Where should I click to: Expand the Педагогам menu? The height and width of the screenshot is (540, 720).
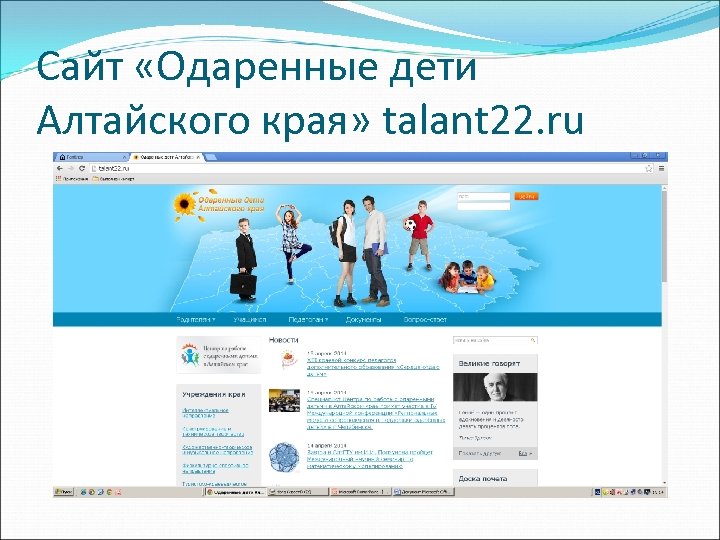point(308,320)
